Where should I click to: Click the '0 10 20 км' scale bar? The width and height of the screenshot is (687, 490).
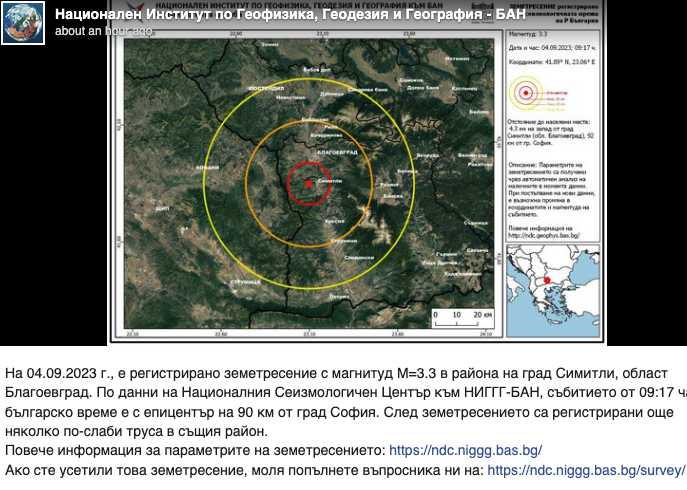(x=463, y=319)
